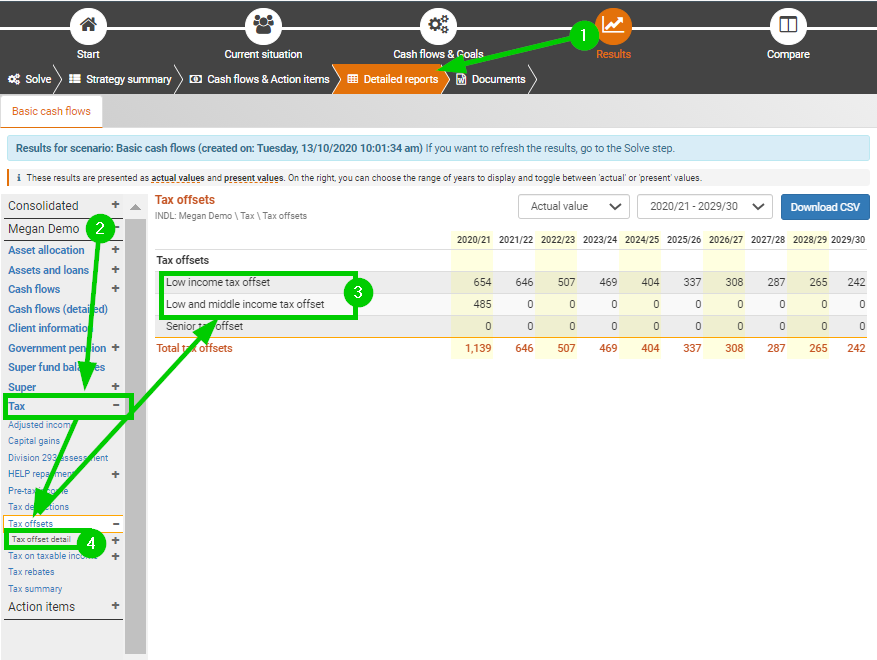This screenshot has height=660, width=877.
Task: Click the Start home icon
Action: coord(88,25)
